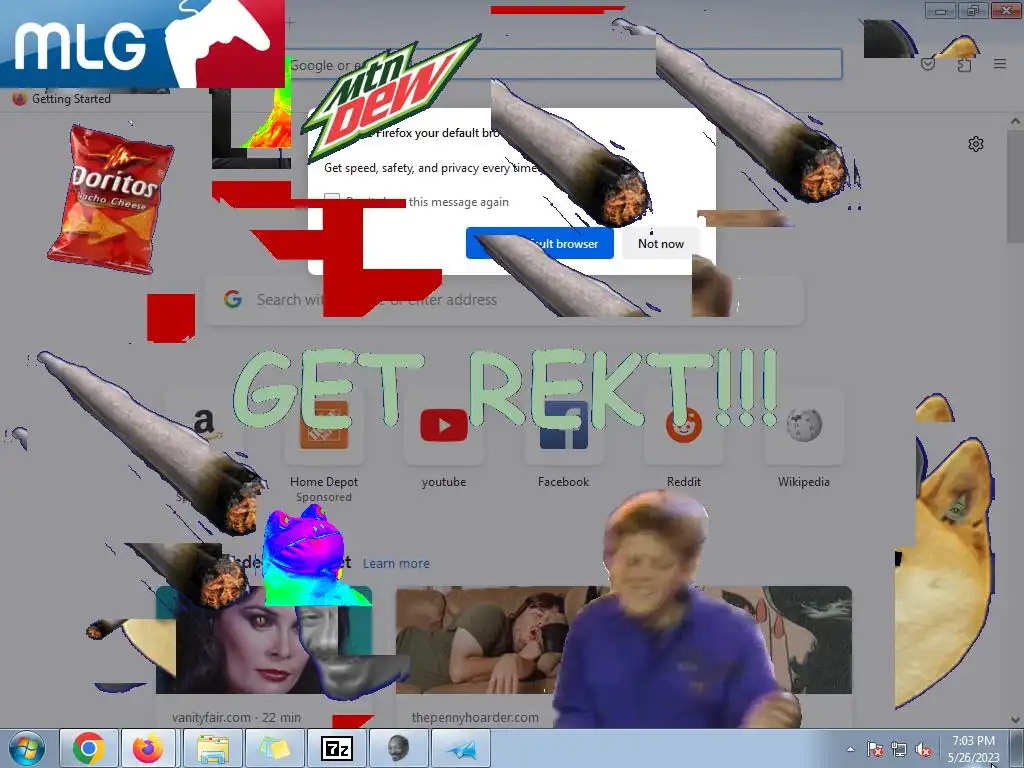Open Sticky Notes taskbar icon
The width and height of the screenshot is (1024, 768).
pos(274,748)
